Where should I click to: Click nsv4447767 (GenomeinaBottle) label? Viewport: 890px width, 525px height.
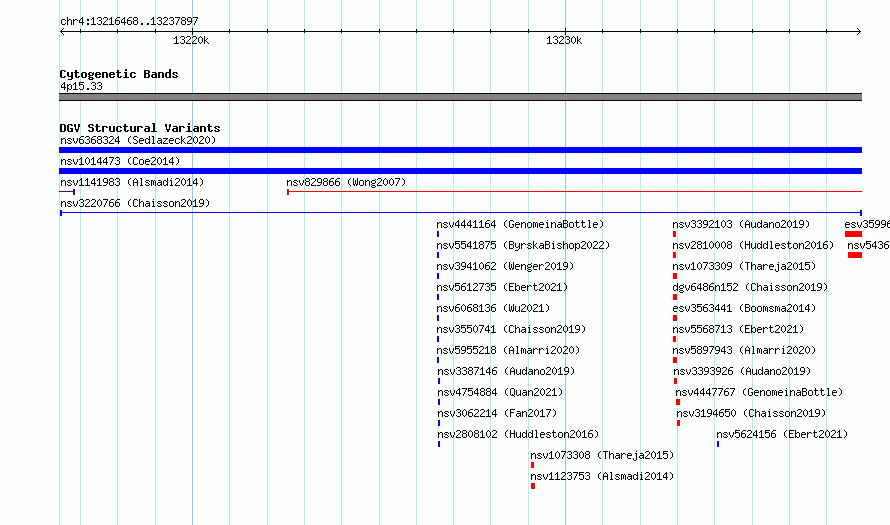coord(759,392)
